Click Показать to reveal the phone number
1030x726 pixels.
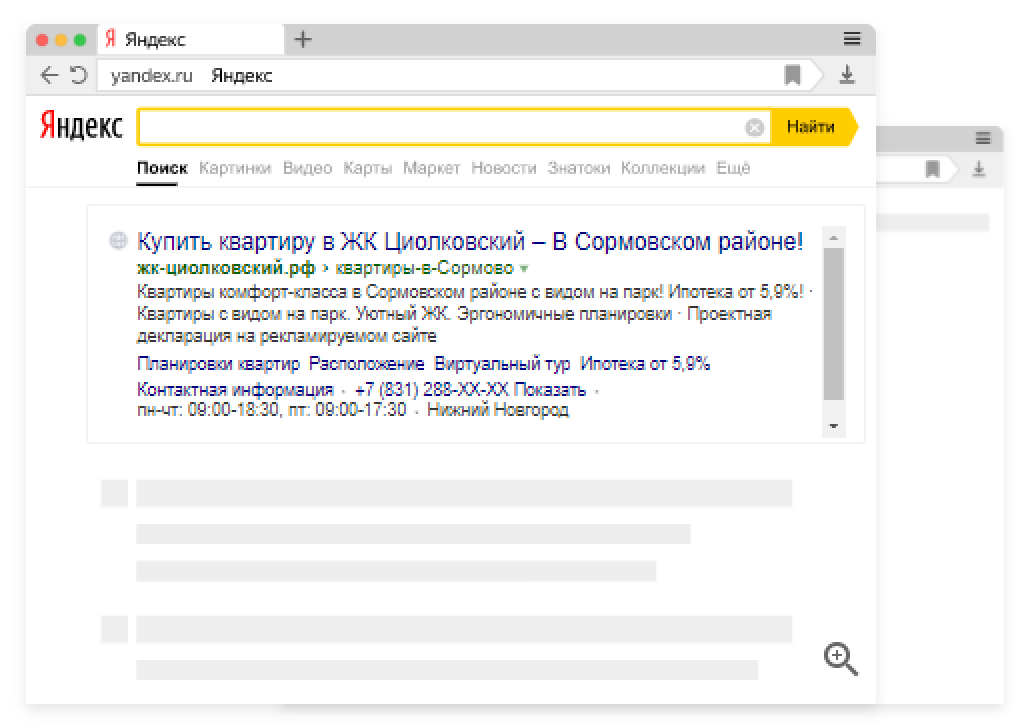click(549, 390)
